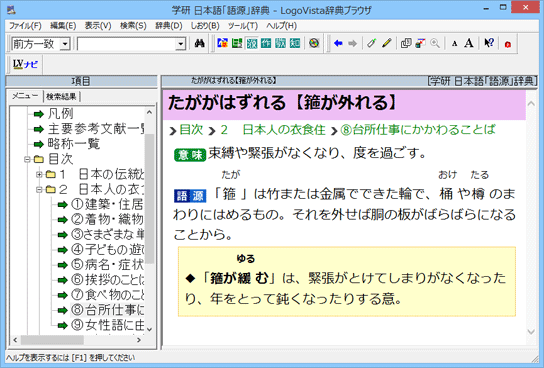Select ④子どもの遊び tree item
This screenshot has height=368, width=544.
[107, 249]
